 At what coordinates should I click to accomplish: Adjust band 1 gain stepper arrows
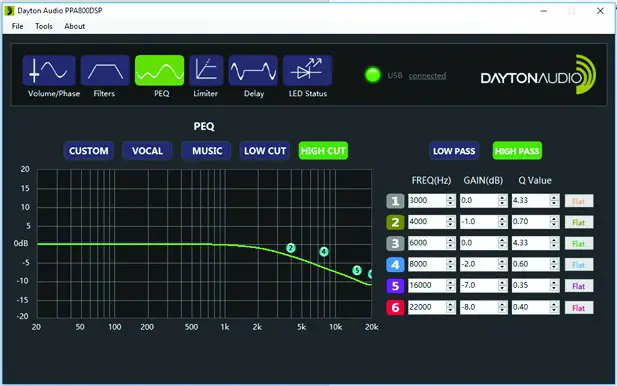[502, 201]
